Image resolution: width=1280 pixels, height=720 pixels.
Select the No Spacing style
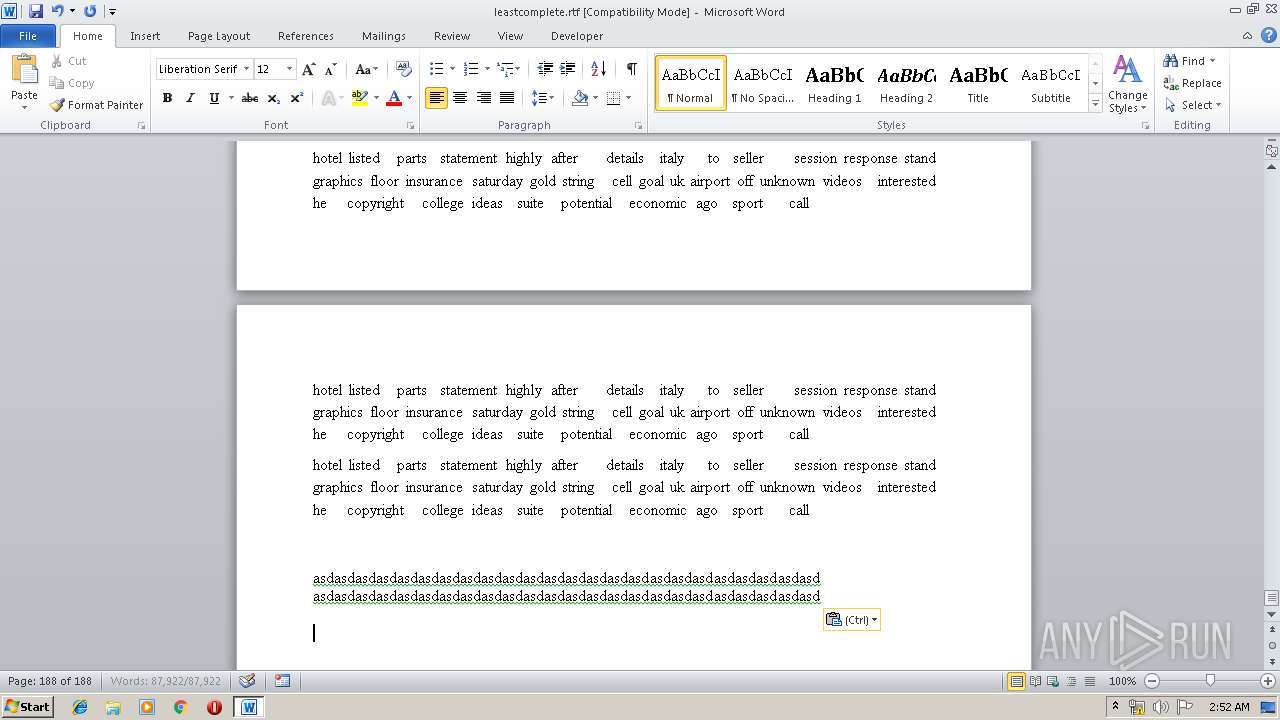pyautogui.click(x=762, y=83)
